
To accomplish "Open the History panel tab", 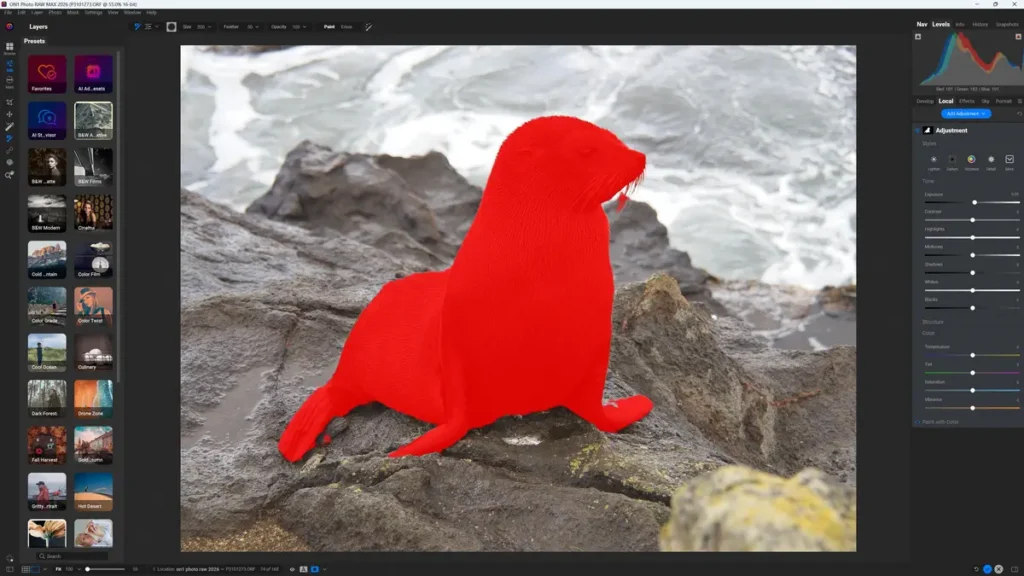I will (x=980, y=24).
